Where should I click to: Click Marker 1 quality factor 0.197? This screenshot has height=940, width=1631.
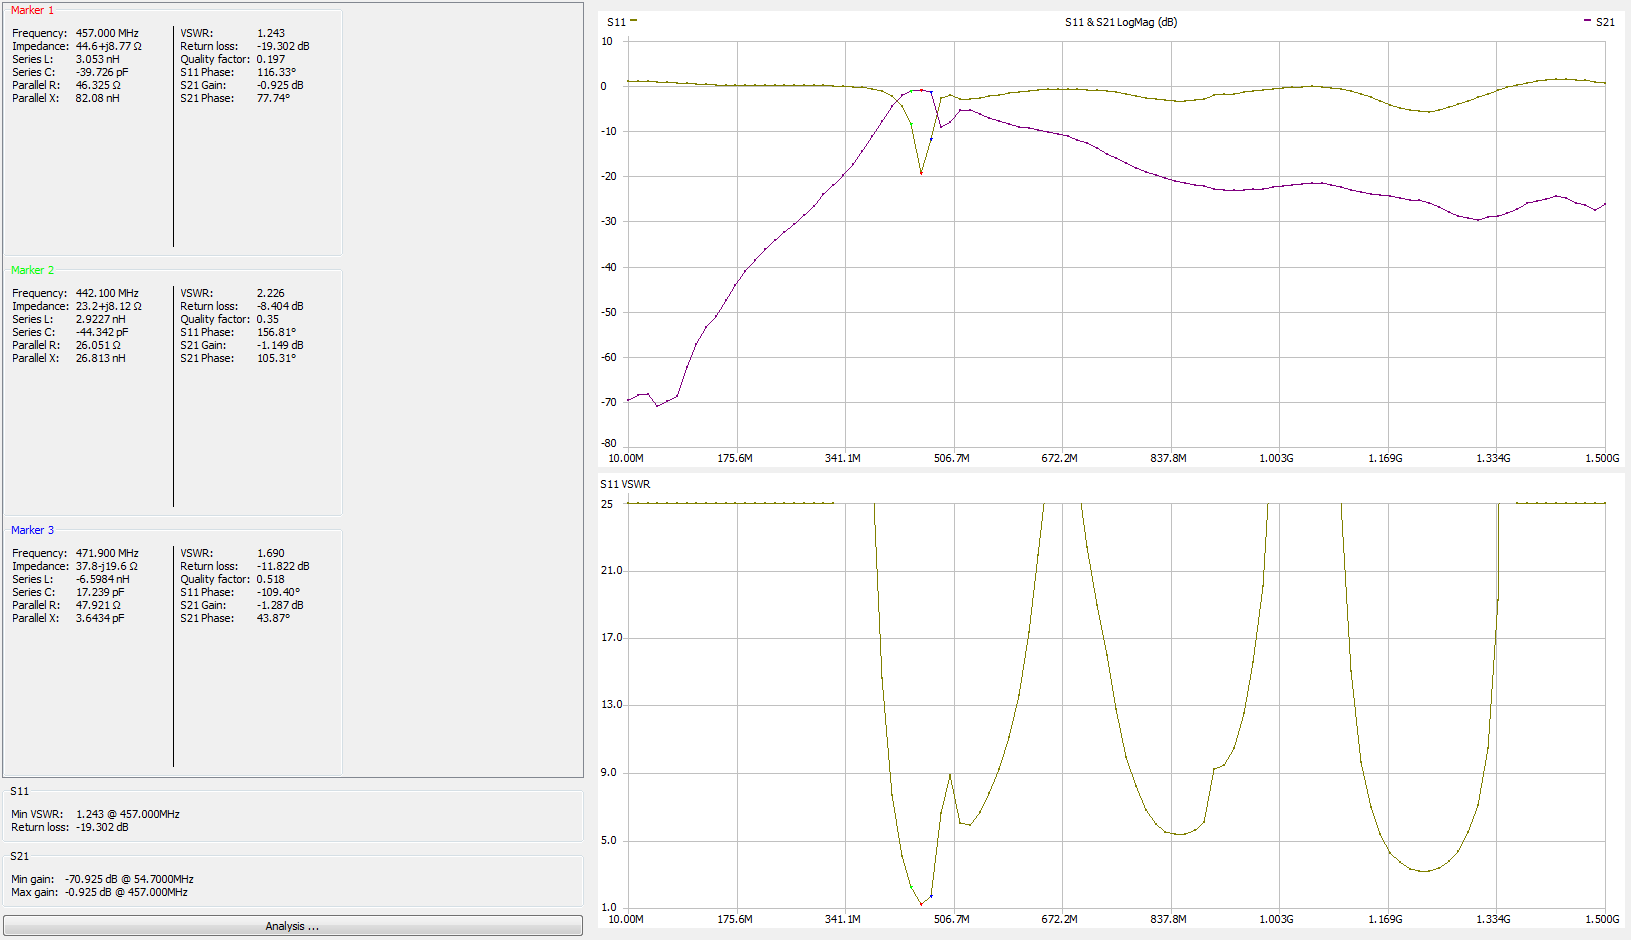(271, 59)
